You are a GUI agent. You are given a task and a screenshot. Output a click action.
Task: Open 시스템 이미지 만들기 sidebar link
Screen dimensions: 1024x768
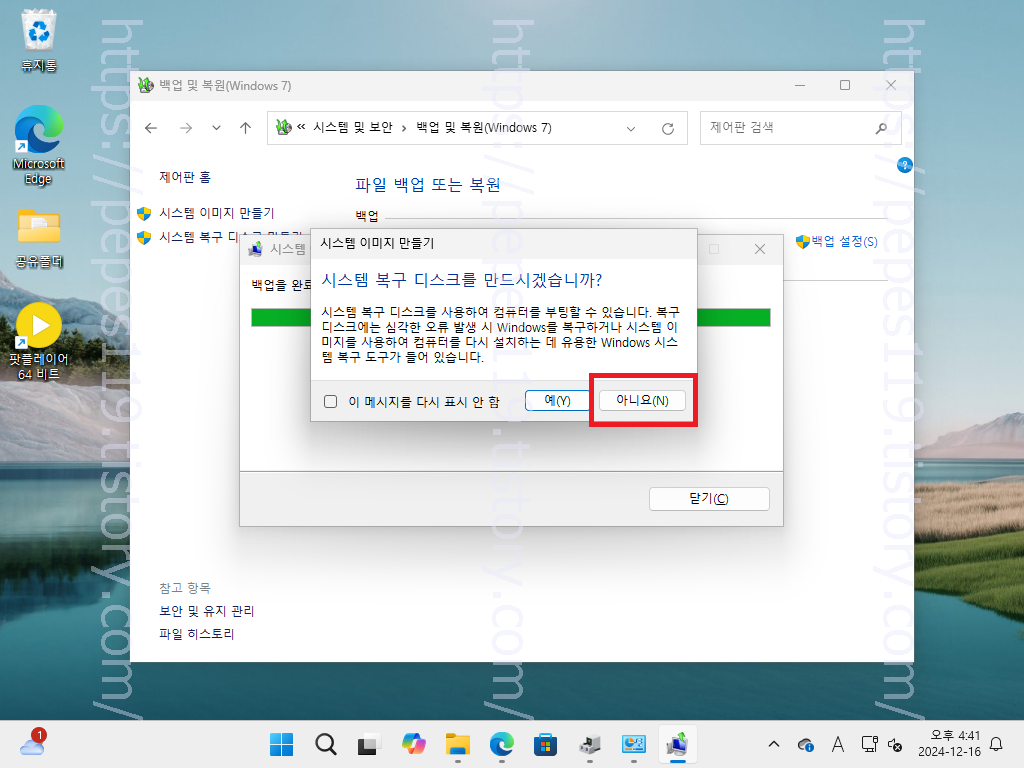click(217, 213)
